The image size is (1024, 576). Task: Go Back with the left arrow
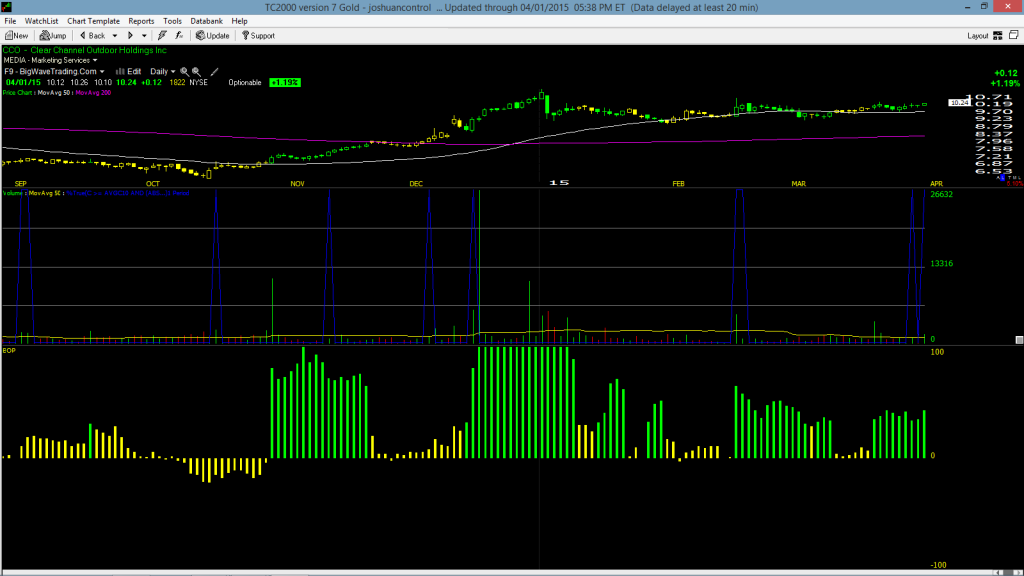click(93, 36)
